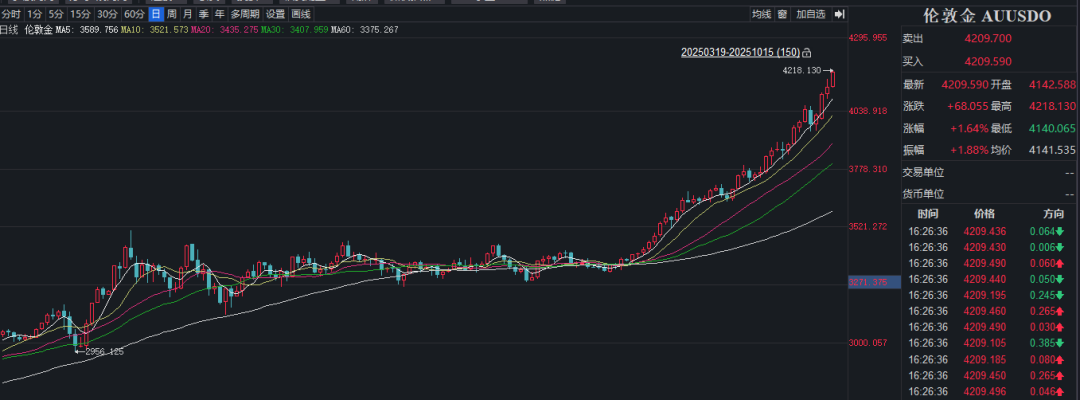Select the 5分 period
1080x400 pixels.
pyautogui.click(x=56, y=14)
